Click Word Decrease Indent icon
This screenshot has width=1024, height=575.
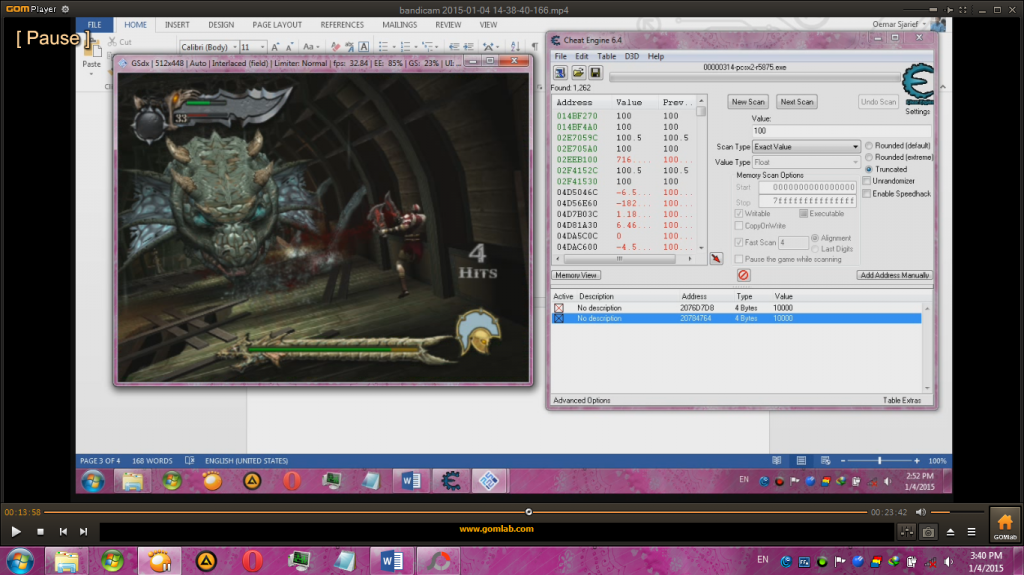[x=454, y=46]
